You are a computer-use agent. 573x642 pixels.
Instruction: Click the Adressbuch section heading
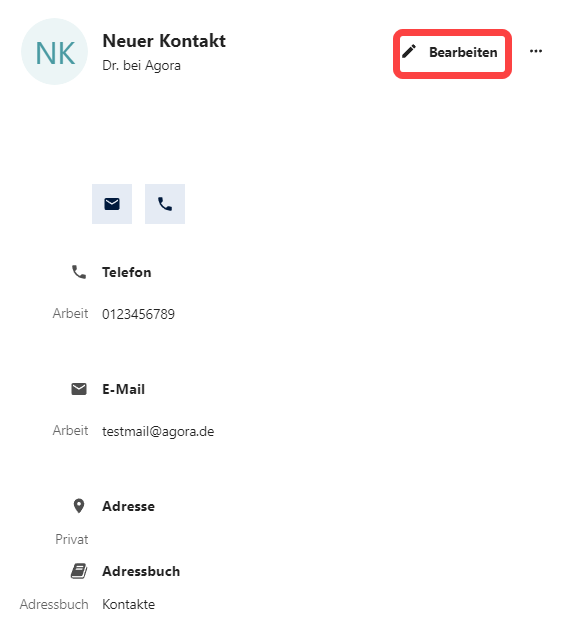click(141, 571)
